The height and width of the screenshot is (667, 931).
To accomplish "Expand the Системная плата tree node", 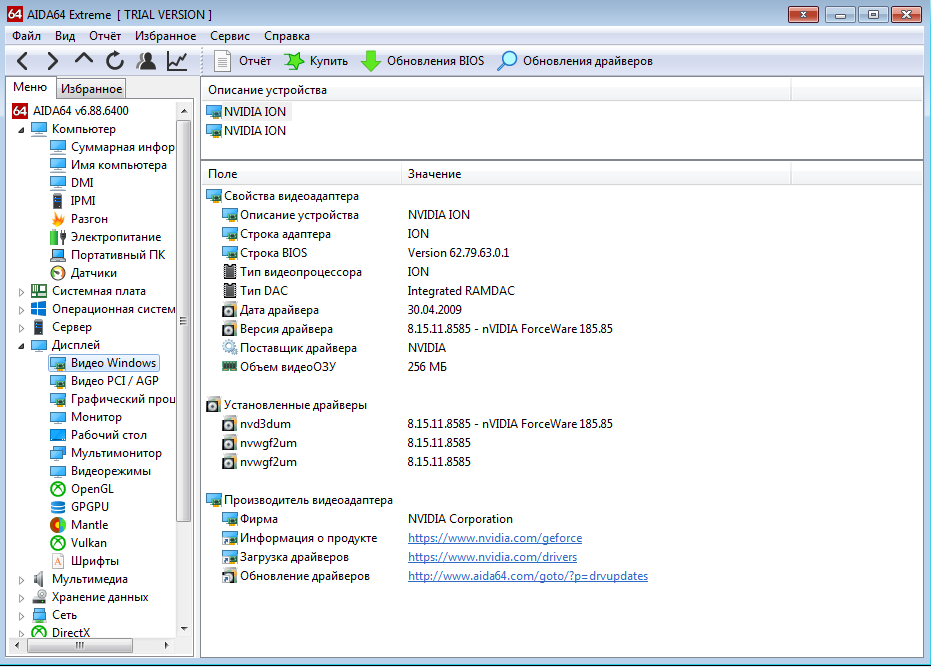I will [21, 292].
